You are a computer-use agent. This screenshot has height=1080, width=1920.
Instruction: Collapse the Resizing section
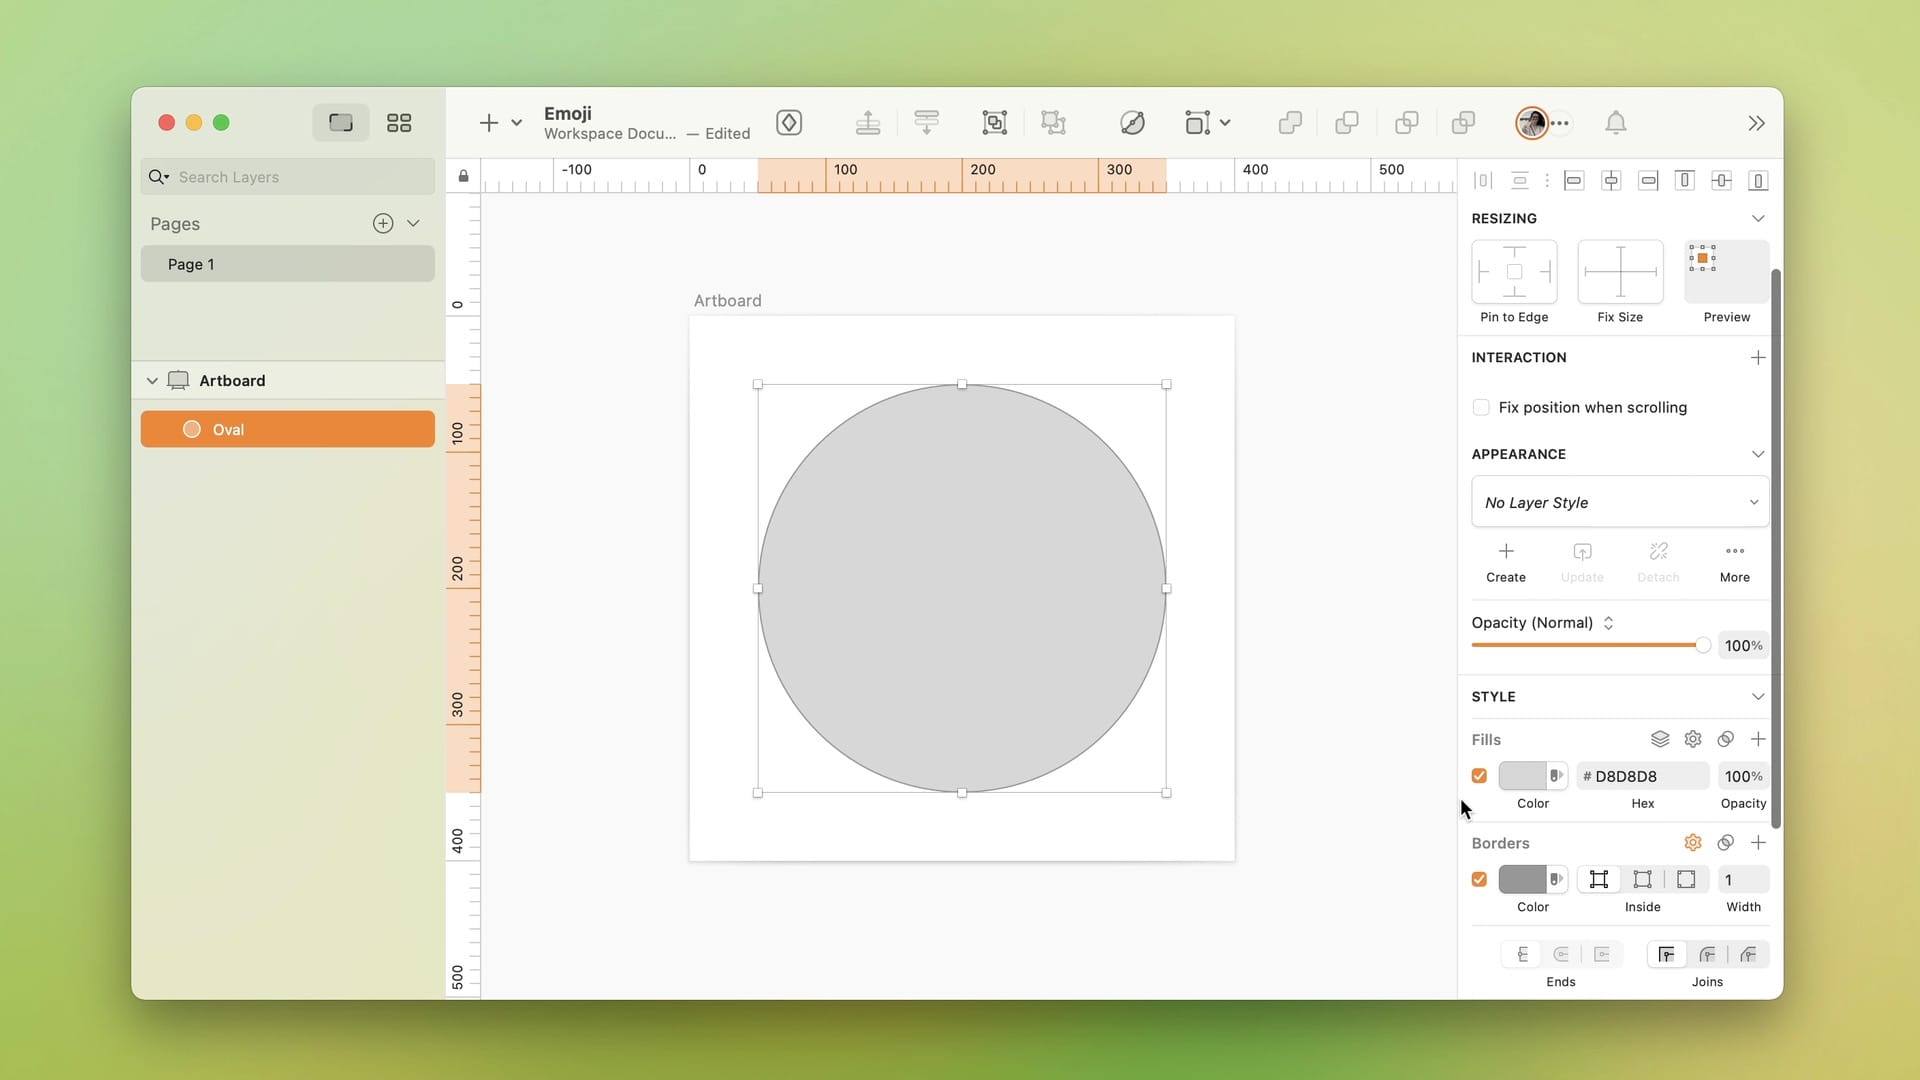pyautogui.click(x=1759, y=218)
